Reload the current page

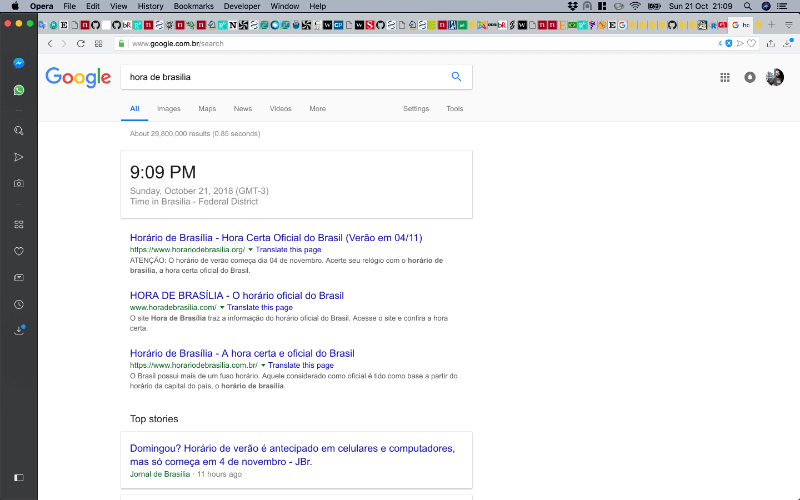click(81, 43)
